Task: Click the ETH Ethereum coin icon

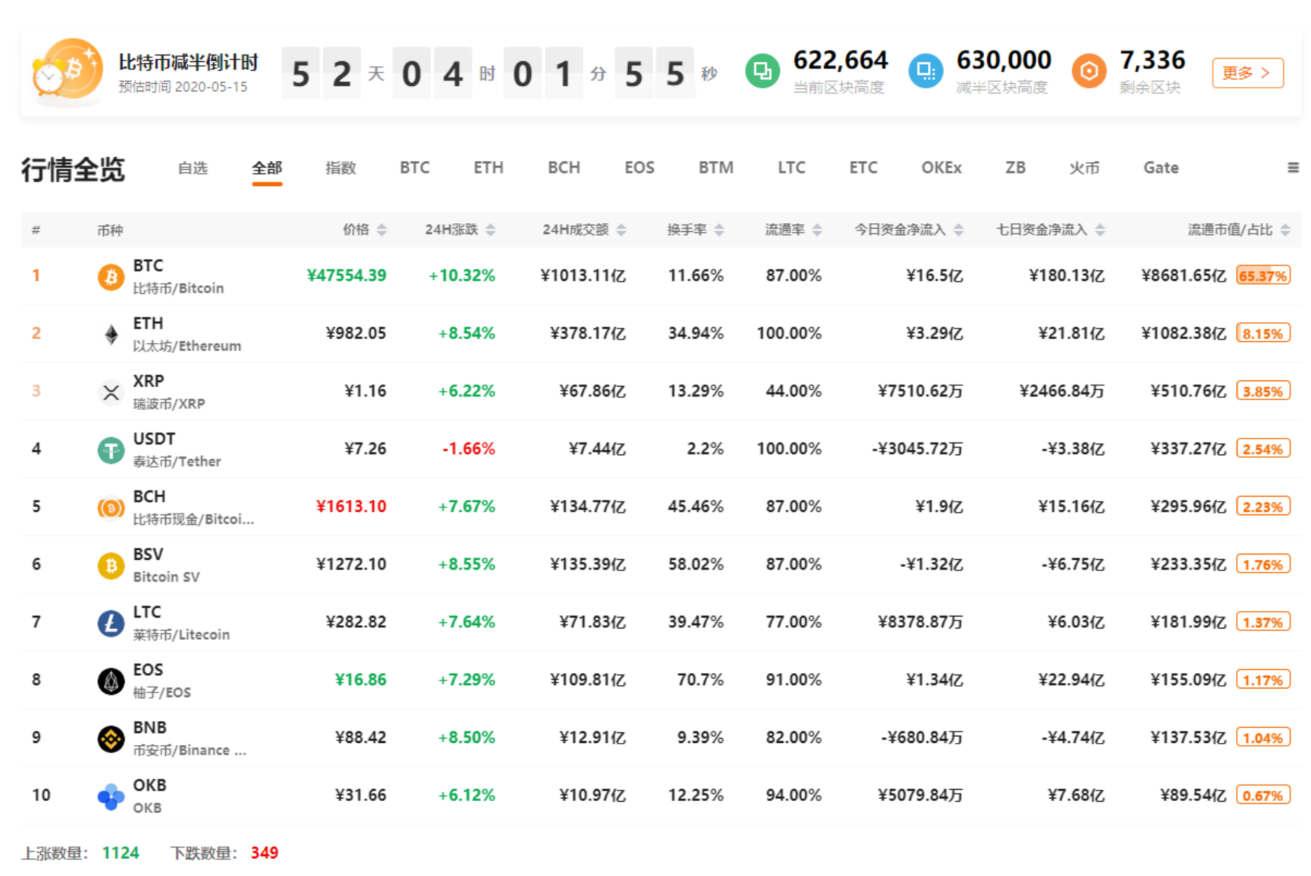Action: tap(111, 335)
